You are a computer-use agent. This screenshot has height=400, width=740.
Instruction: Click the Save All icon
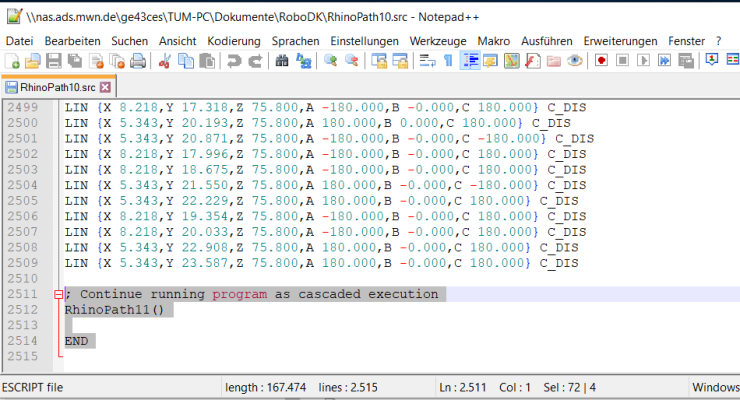(x=75, y=61)
